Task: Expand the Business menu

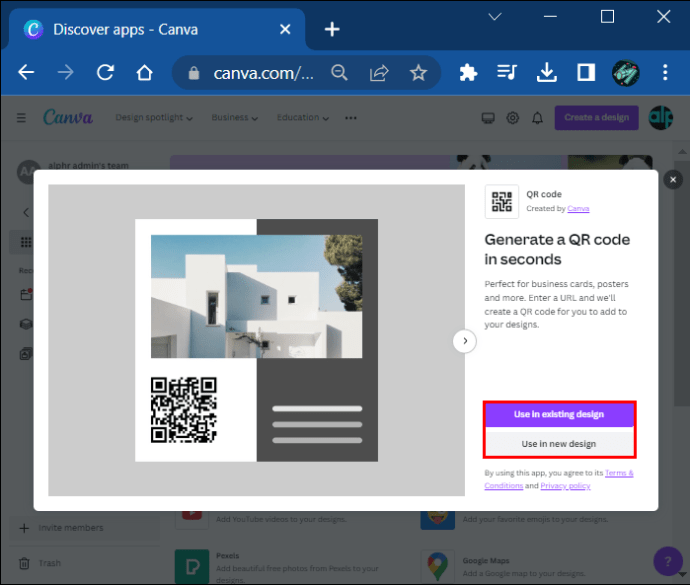Action: tap(235, 118)
